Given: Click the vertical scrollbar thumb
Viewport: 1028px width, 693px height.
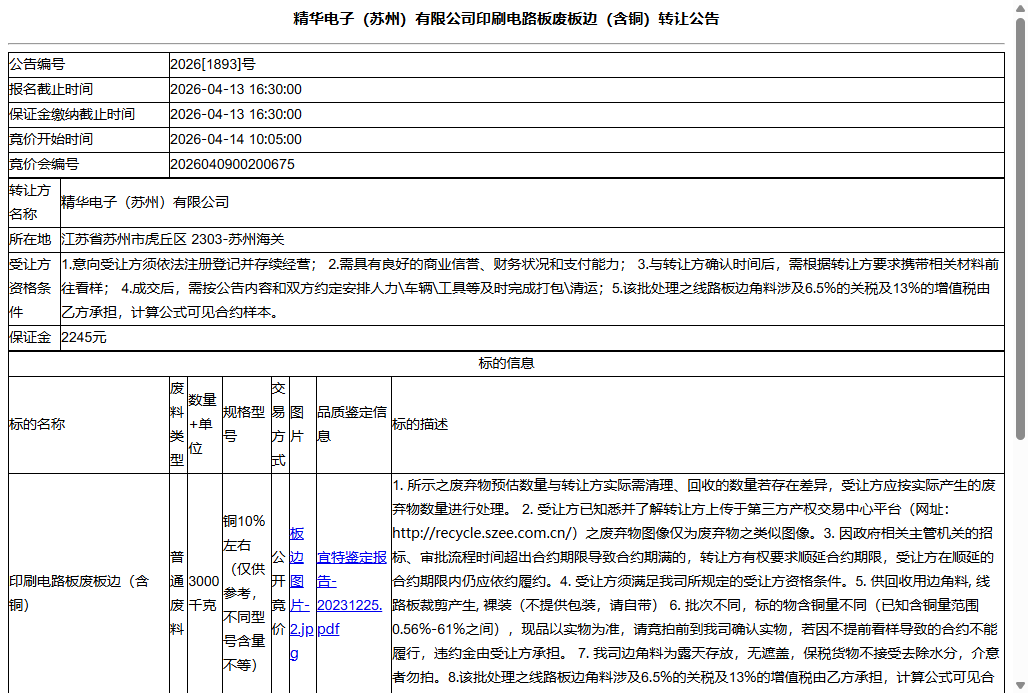Looking at the screenshot, I should tap(1020, 229).
